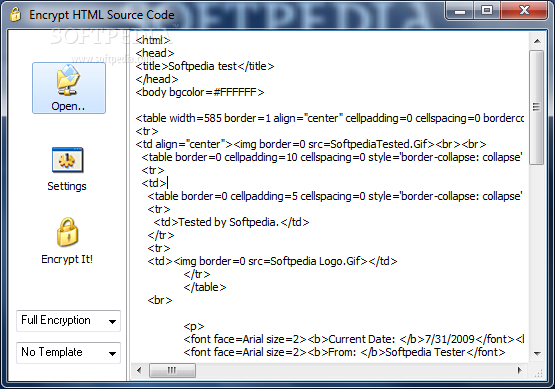
Task: Click the '<p>' tag line
Action: point(194,326)
